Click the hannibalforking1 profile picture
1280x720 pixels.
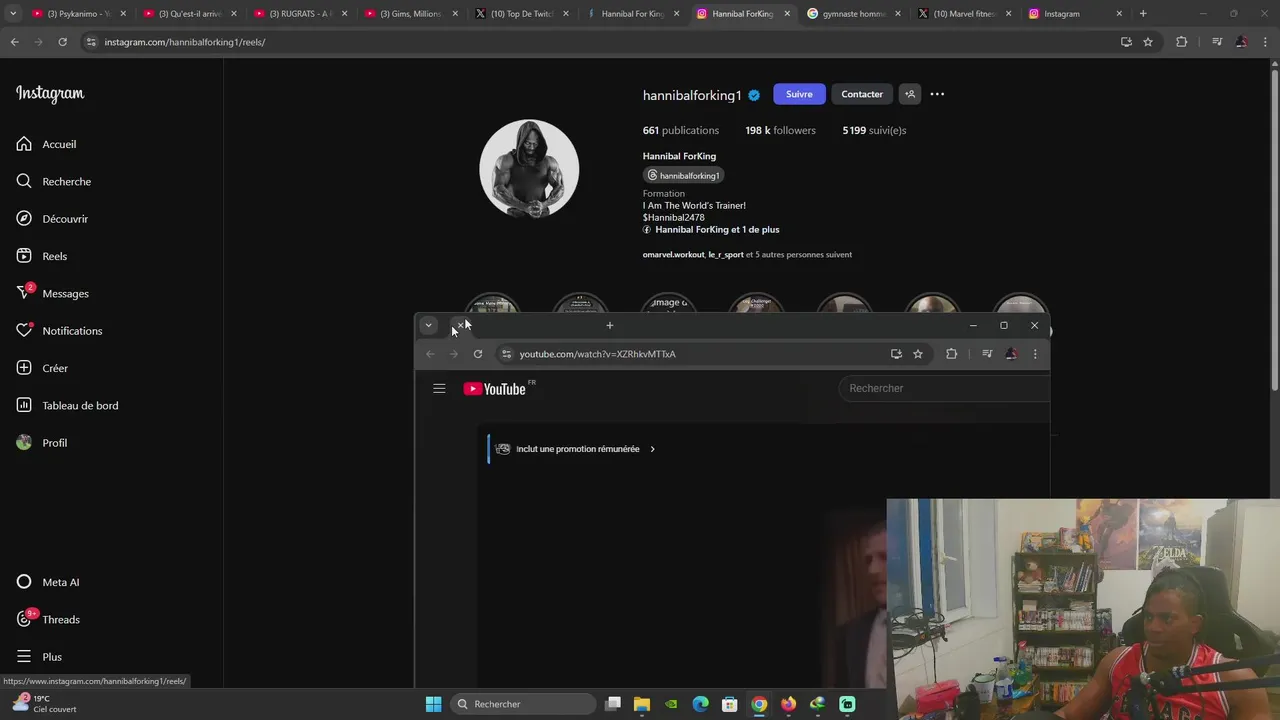(x=529, y=169)
